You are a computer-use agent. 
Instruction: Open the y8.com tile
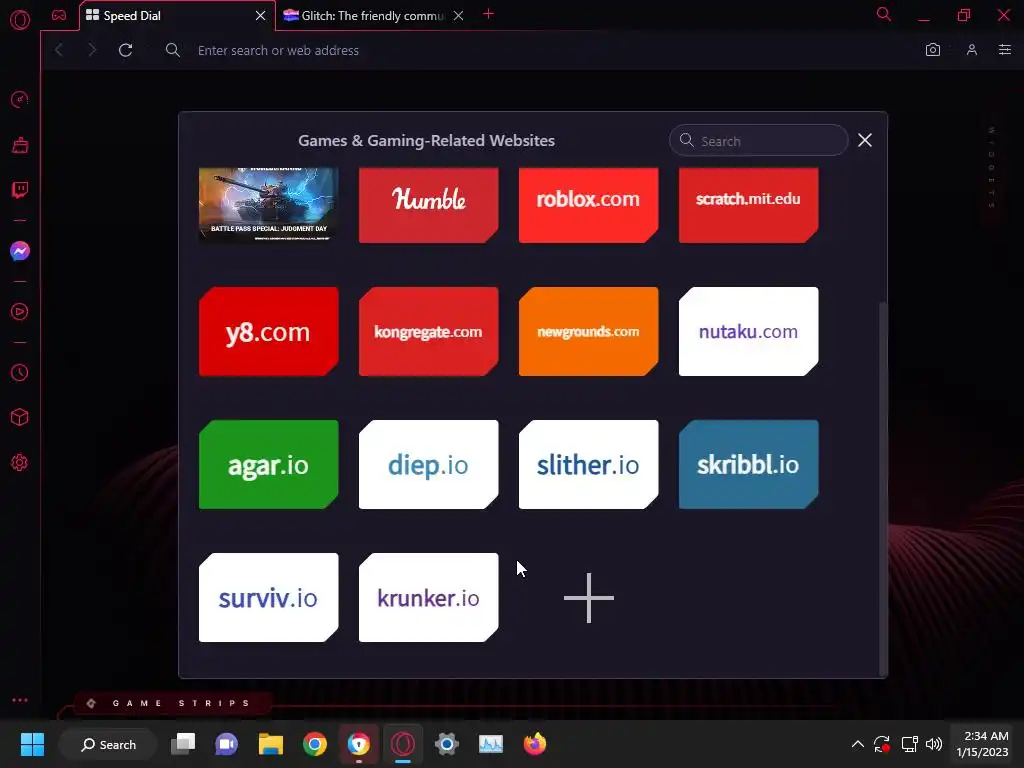click(268, 332)
